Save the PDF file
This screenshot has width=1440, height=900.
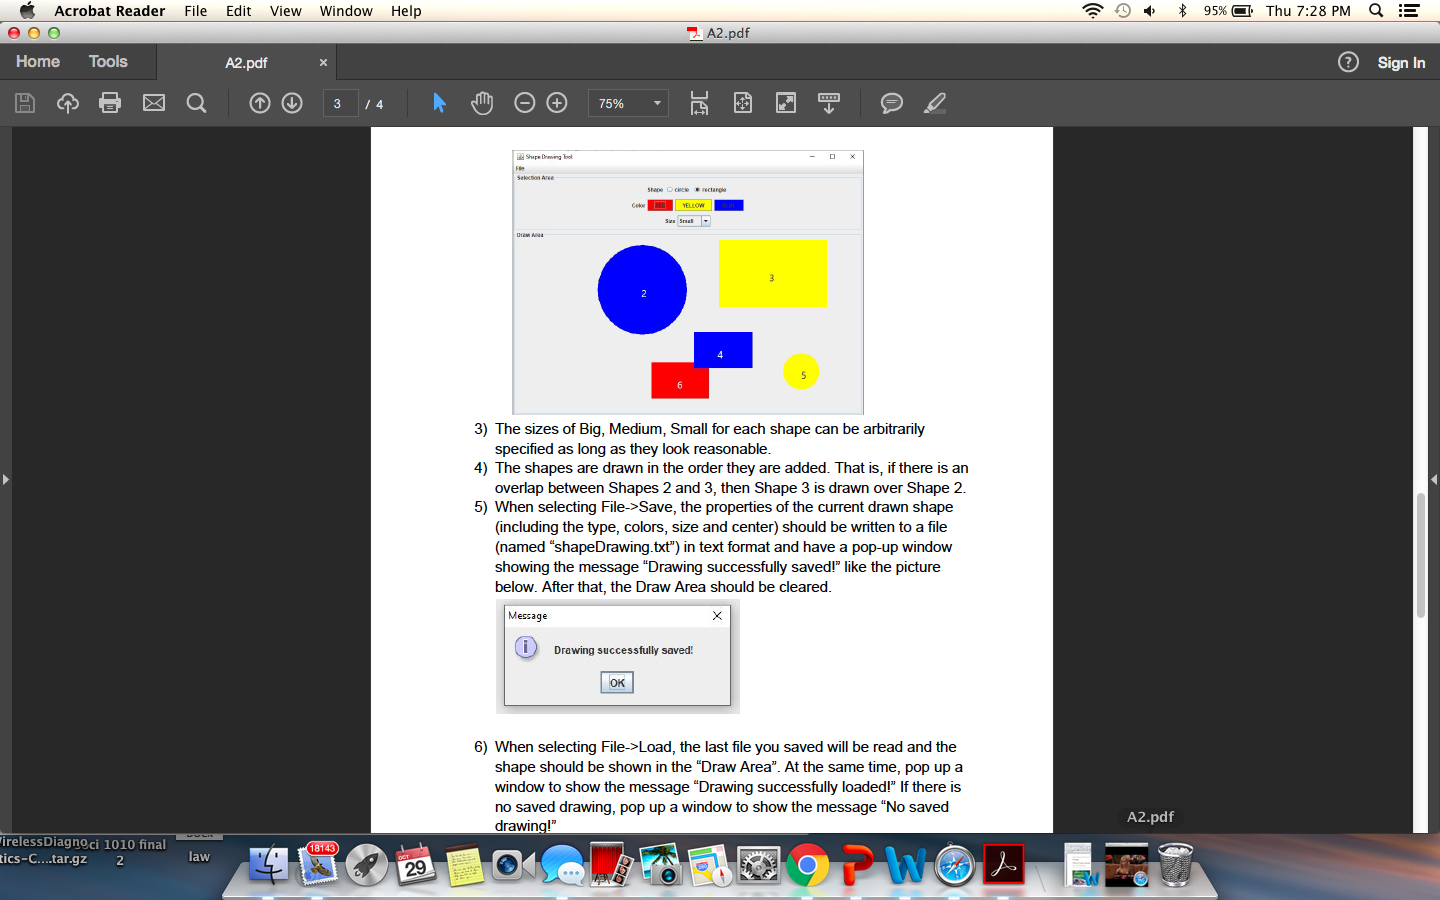coord(24,103)
